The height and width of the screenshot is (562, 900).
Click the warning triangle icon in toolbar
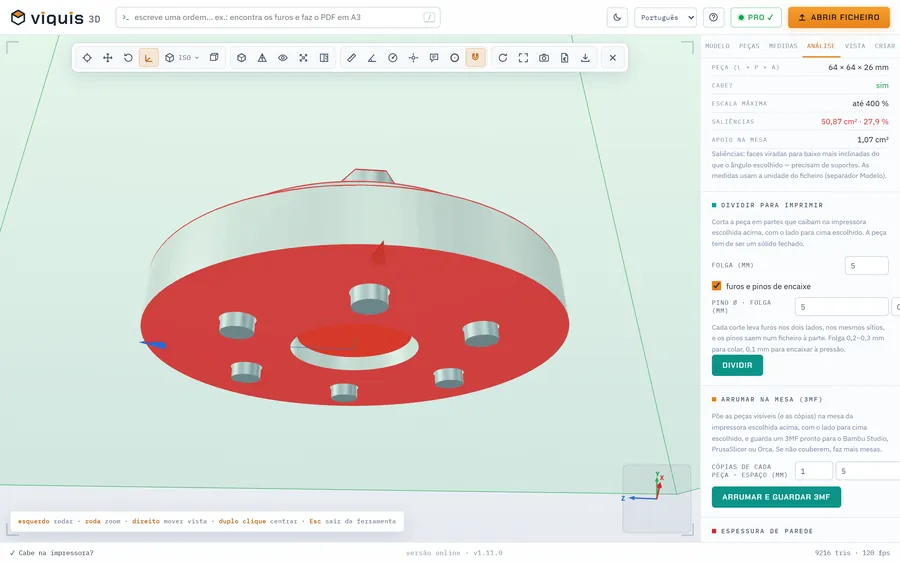(x=262, y=57)
